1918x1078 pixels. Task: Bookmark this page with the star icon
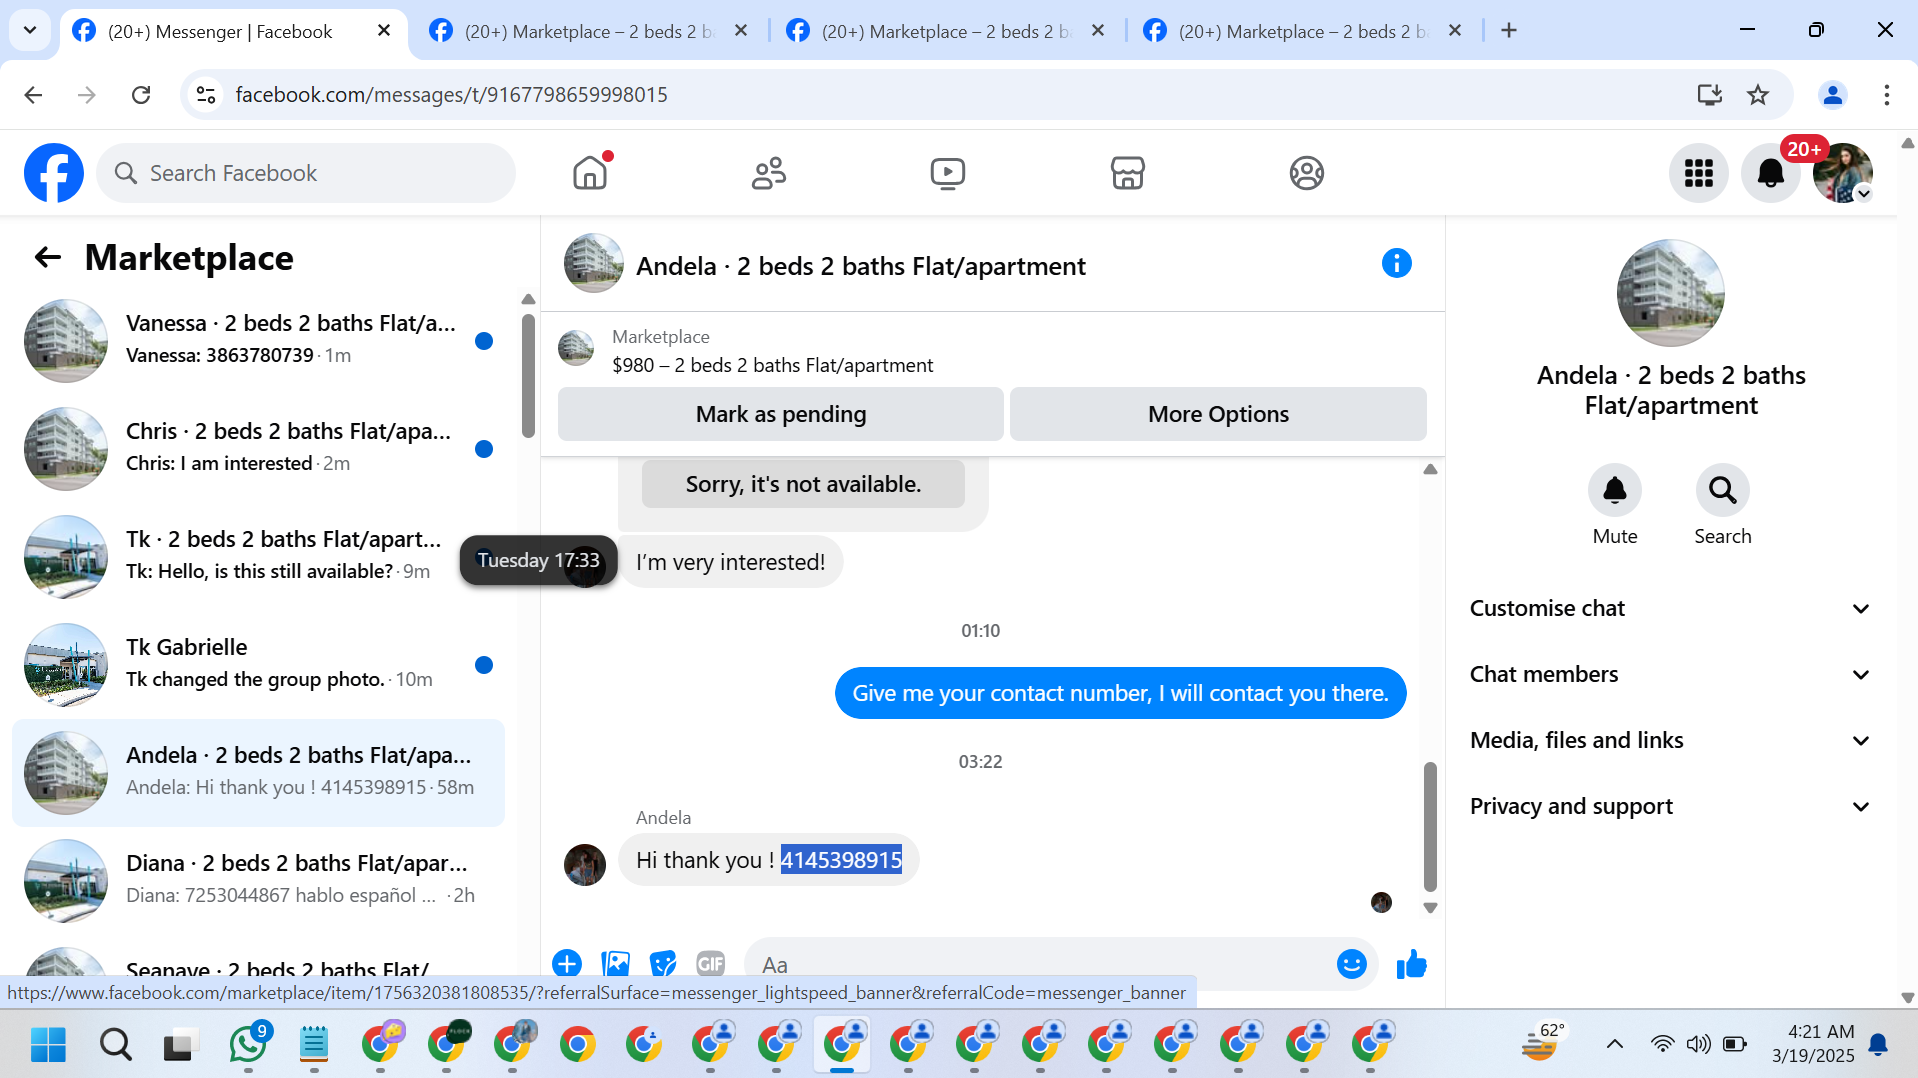[1757, 95]
